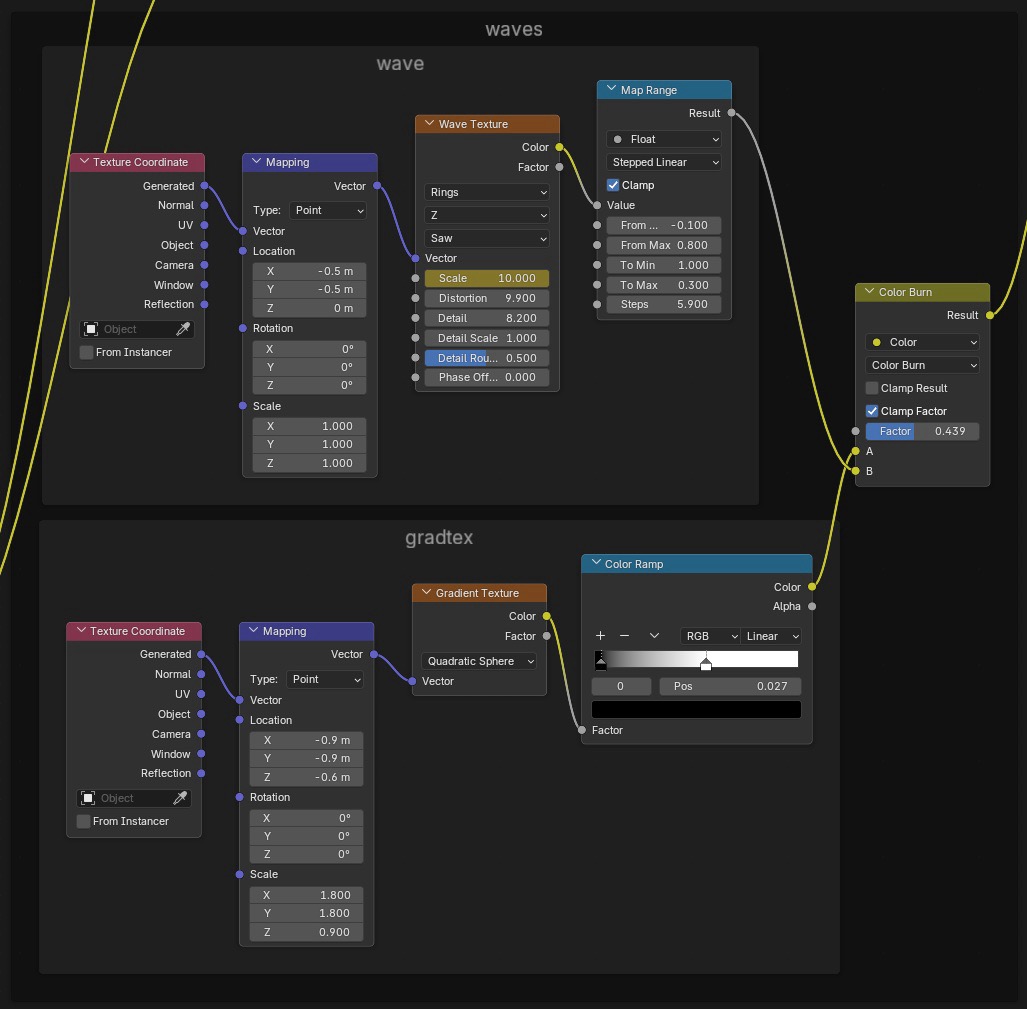Image resolution: width=1027 pixels, height=1009 pixels.
Task: Click the Steps field in Map Range
Action: point(663,304)
